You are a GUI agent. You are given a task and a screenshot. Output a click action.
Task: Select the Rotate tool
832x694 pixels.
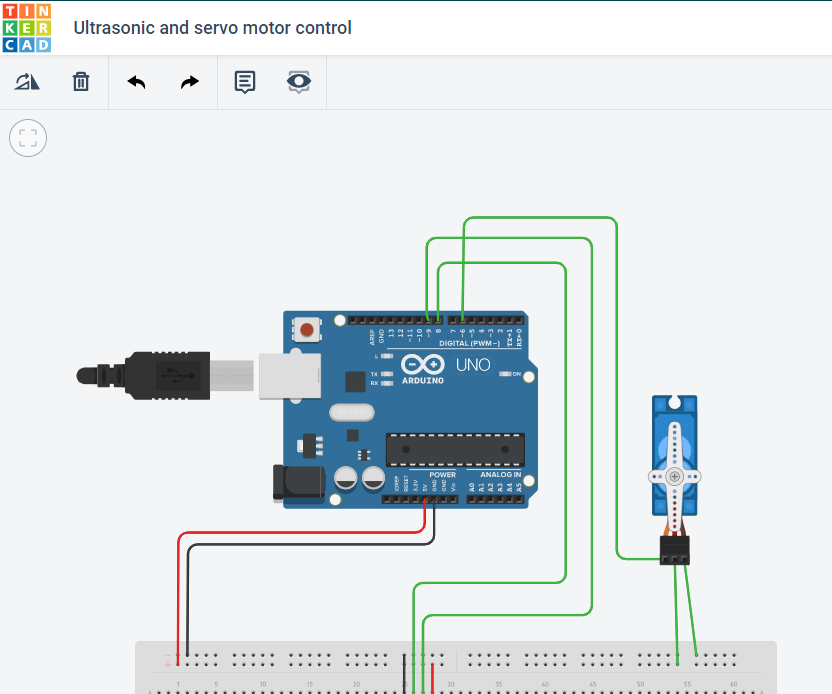pyautogui.click(x=26, y=81)
